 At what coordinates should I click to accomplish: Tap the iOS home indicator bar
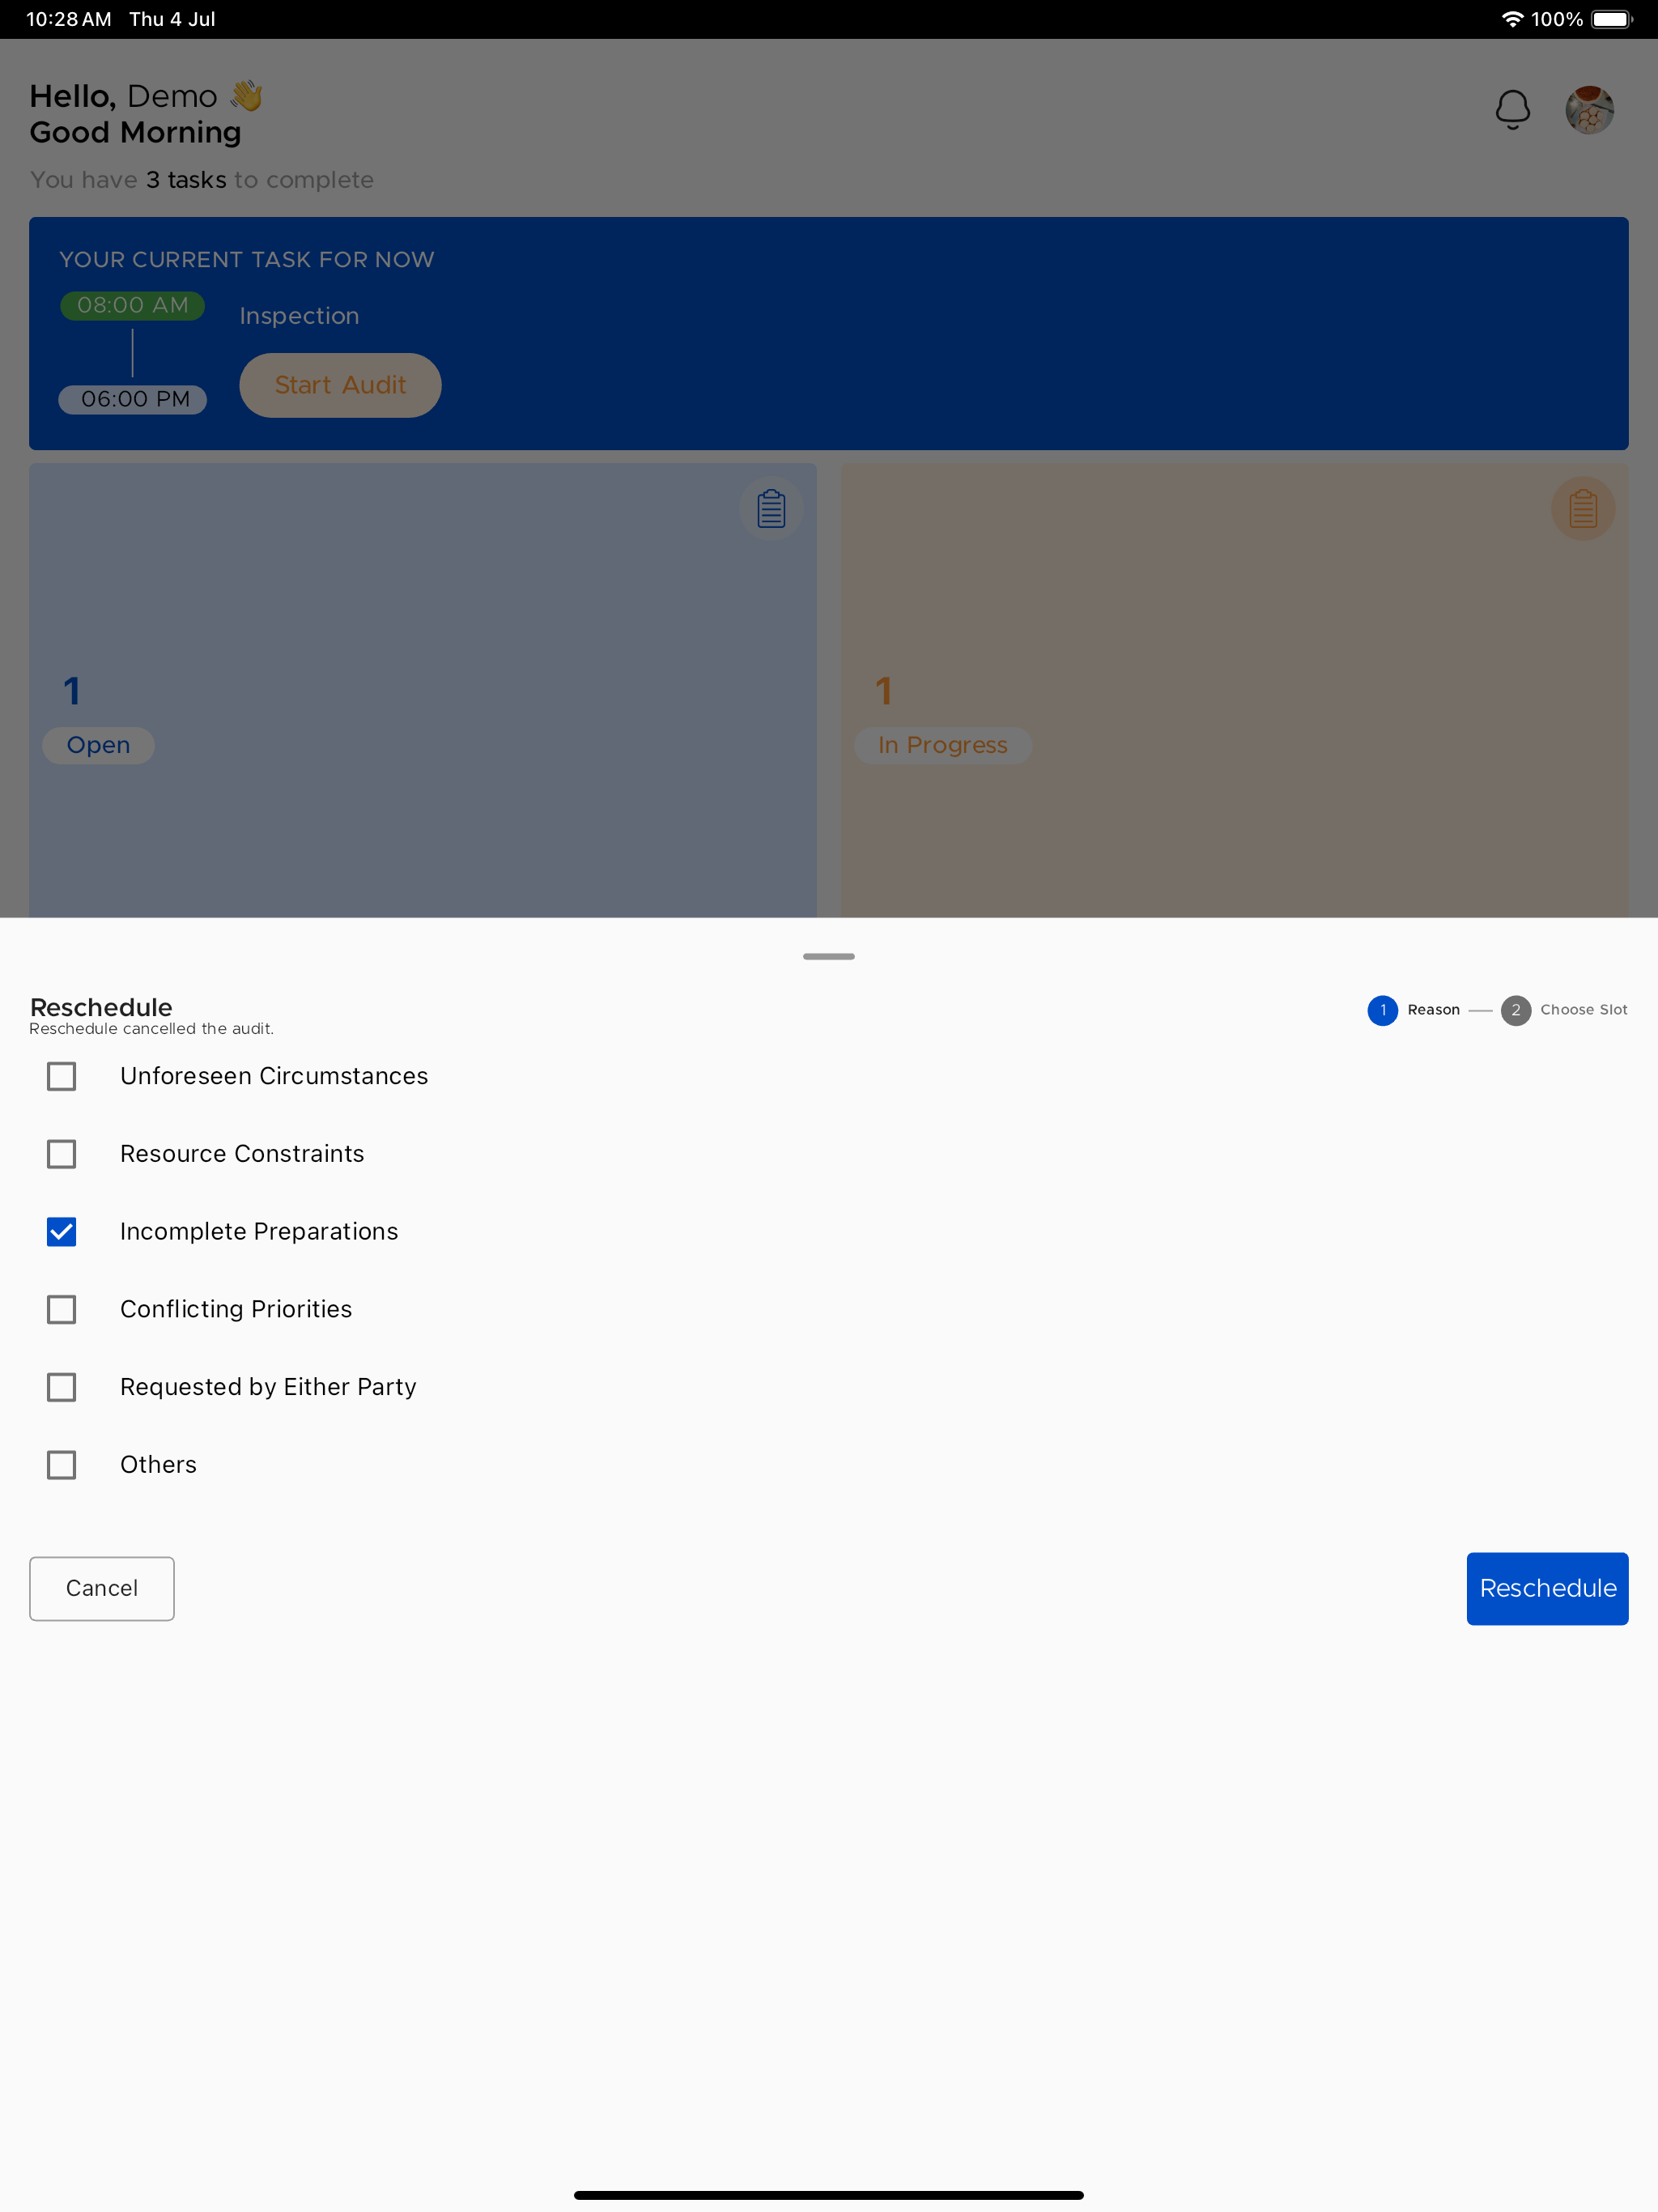point(829,2195)
